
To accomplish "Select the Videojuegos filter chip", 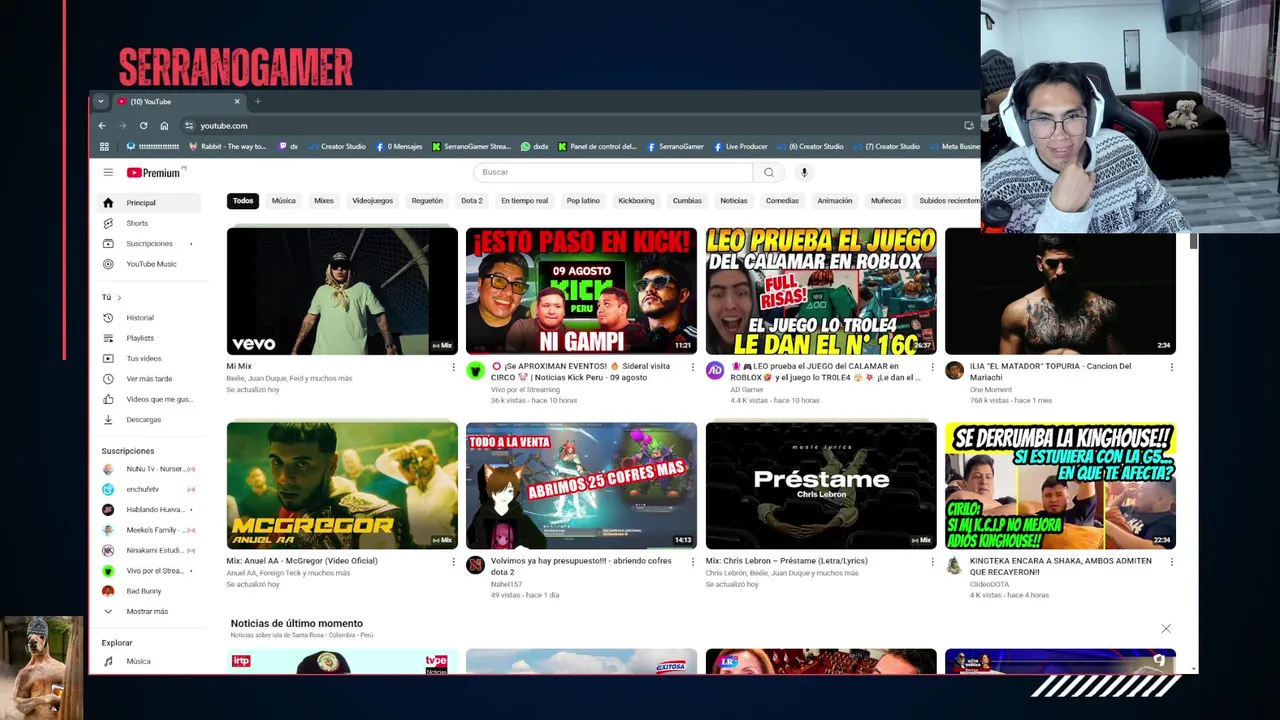I will pyautogui.click(x=372, y=201).
